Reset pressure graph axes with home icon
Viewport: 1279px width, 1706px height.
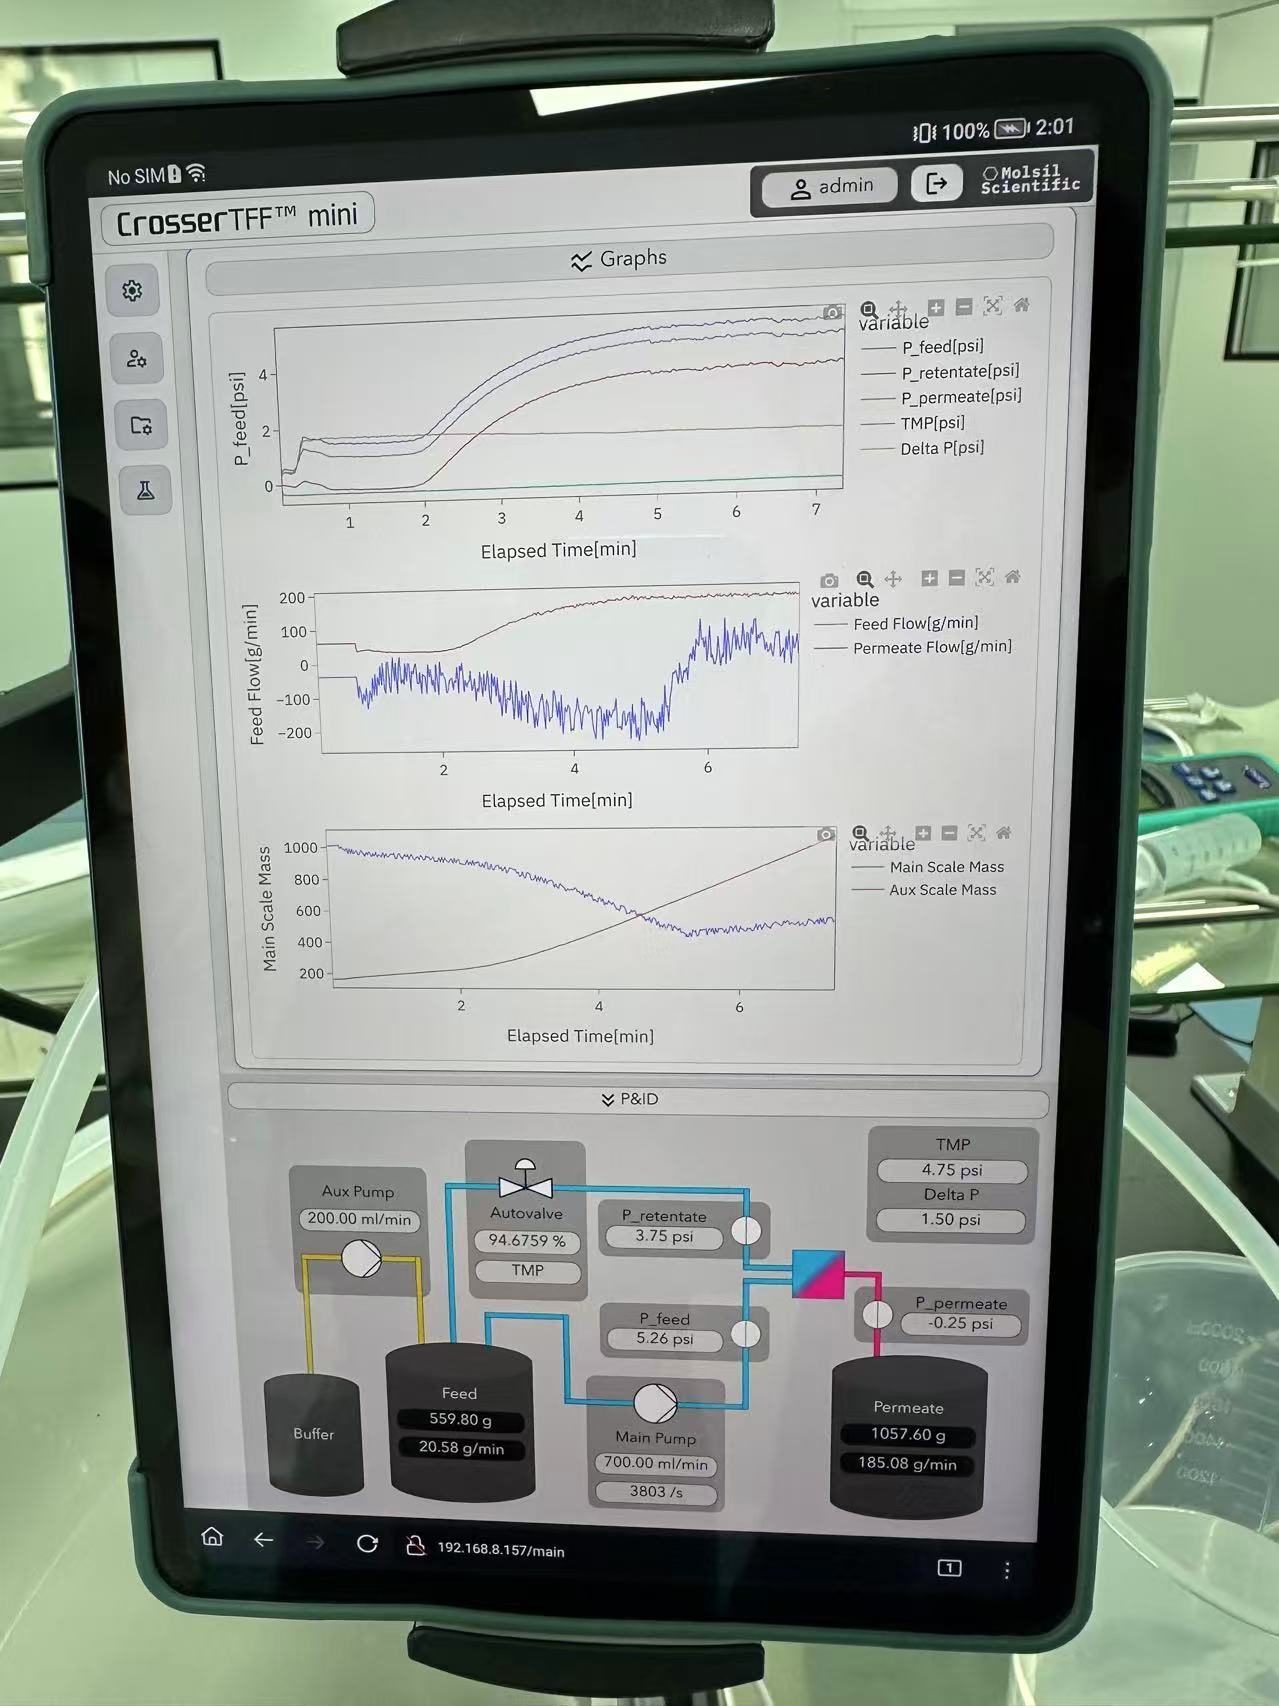point(1021,305)
